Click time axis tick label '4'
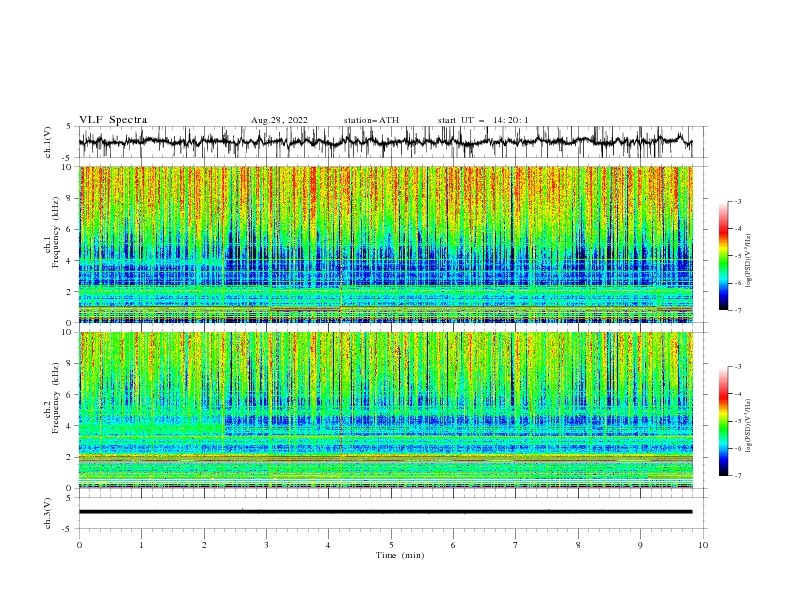The height and width of the screenshot is (612, 792). [328, 545]
